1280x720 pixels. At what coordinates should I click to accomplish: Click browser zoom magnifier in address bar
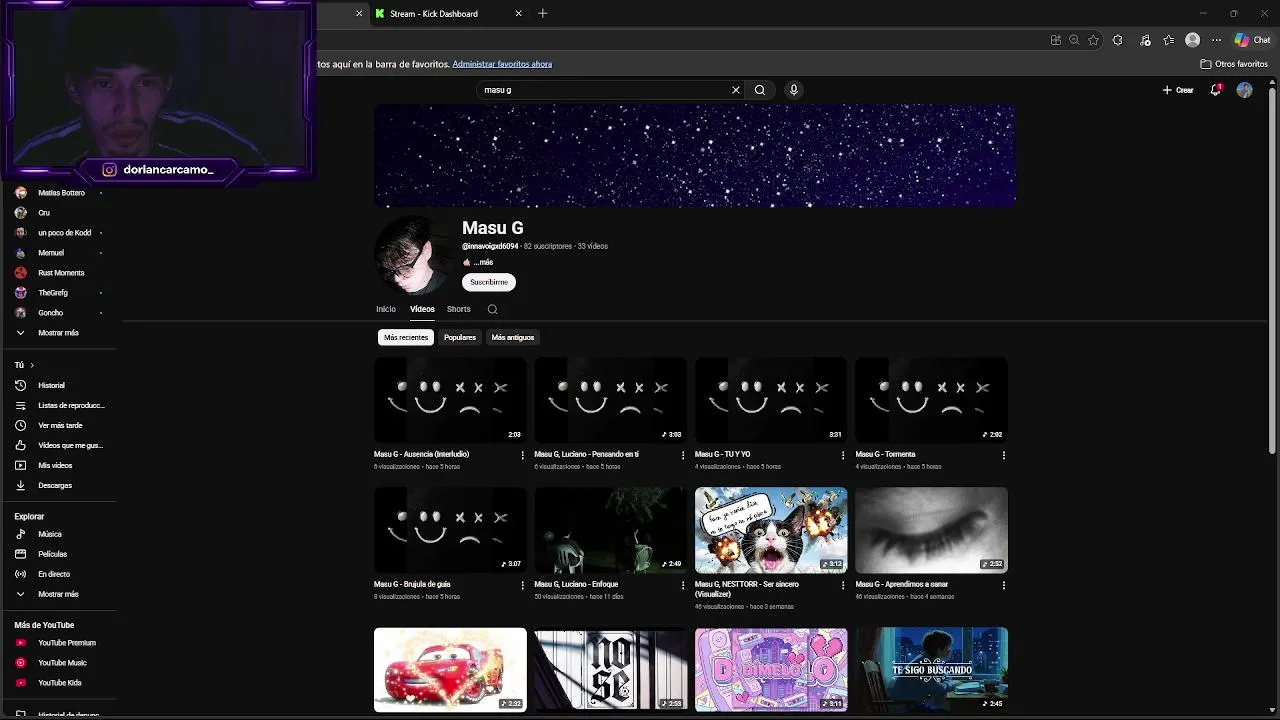[1074, 40]
